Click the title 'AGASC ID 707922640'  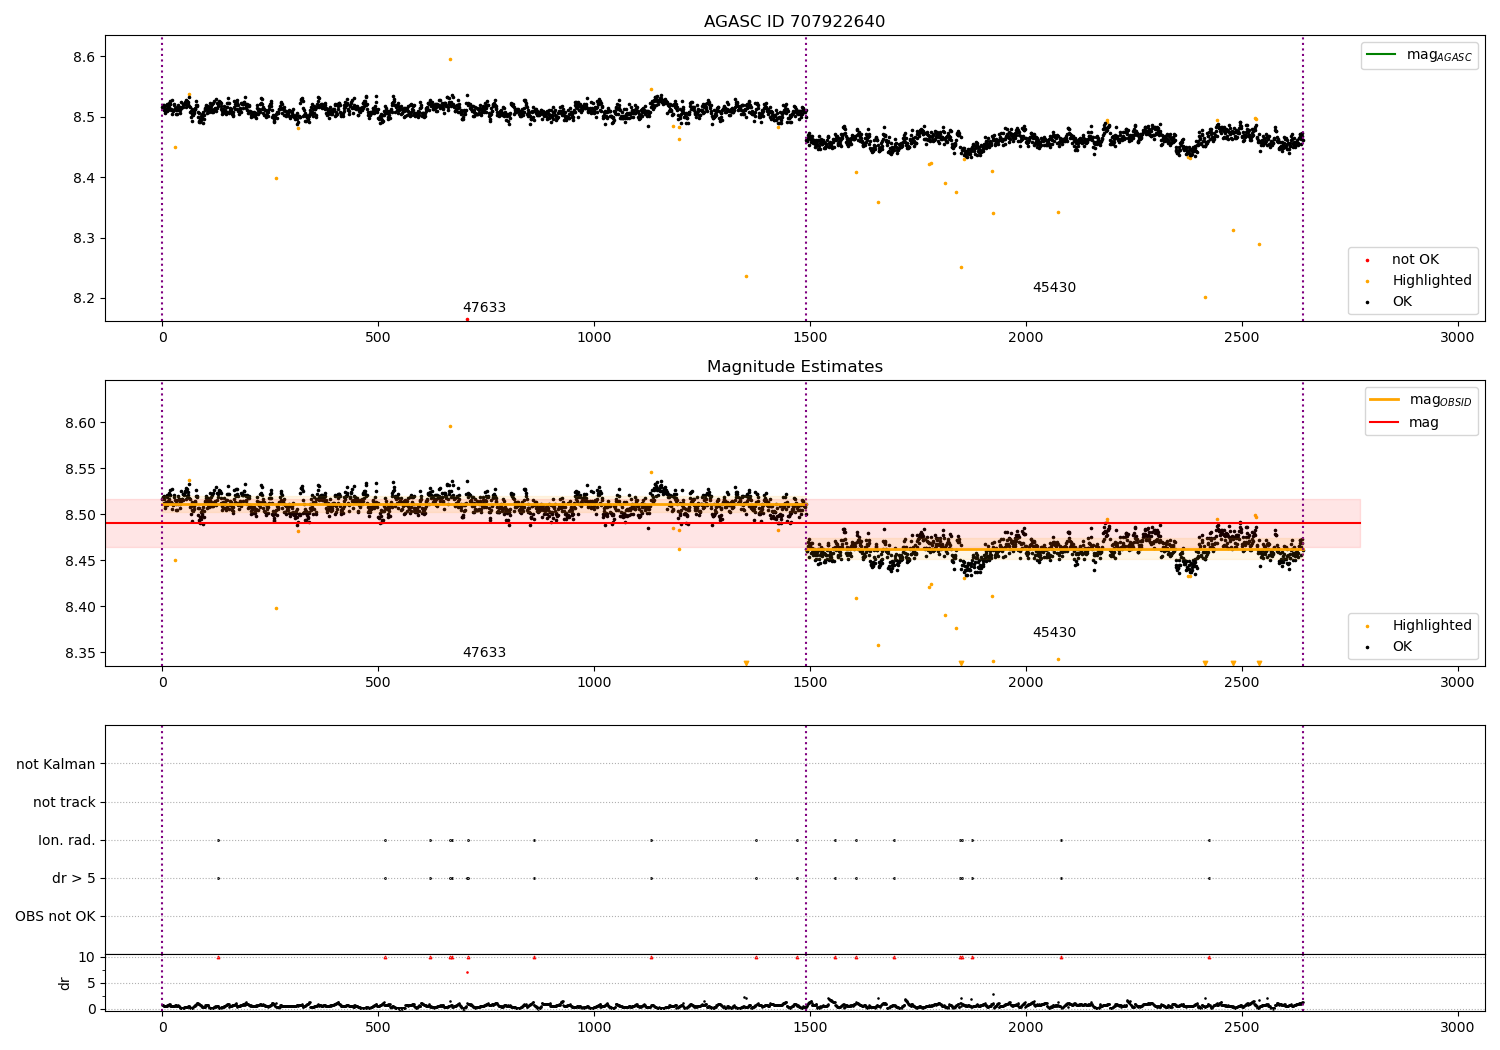pyautogui.click(x=794, y=22)
